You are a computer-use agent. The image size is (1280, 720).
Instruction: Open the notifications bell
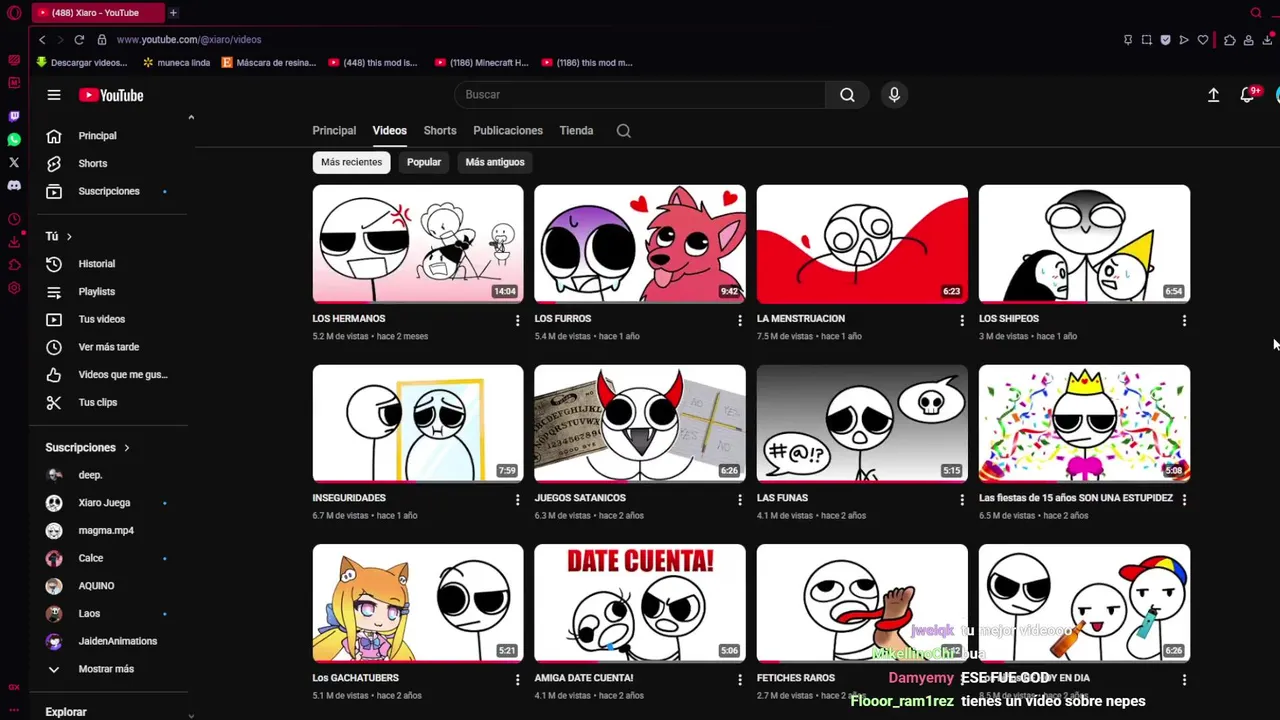click(1247, 95)
